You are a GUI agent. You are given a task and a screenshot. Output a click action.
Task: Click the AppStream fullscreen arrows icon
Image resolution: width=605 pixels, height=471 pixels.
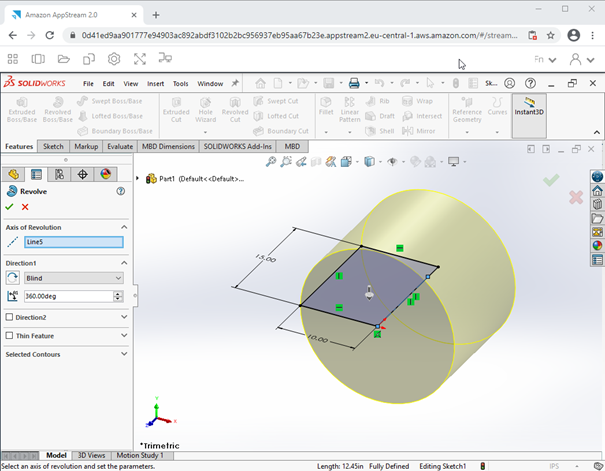140,59
